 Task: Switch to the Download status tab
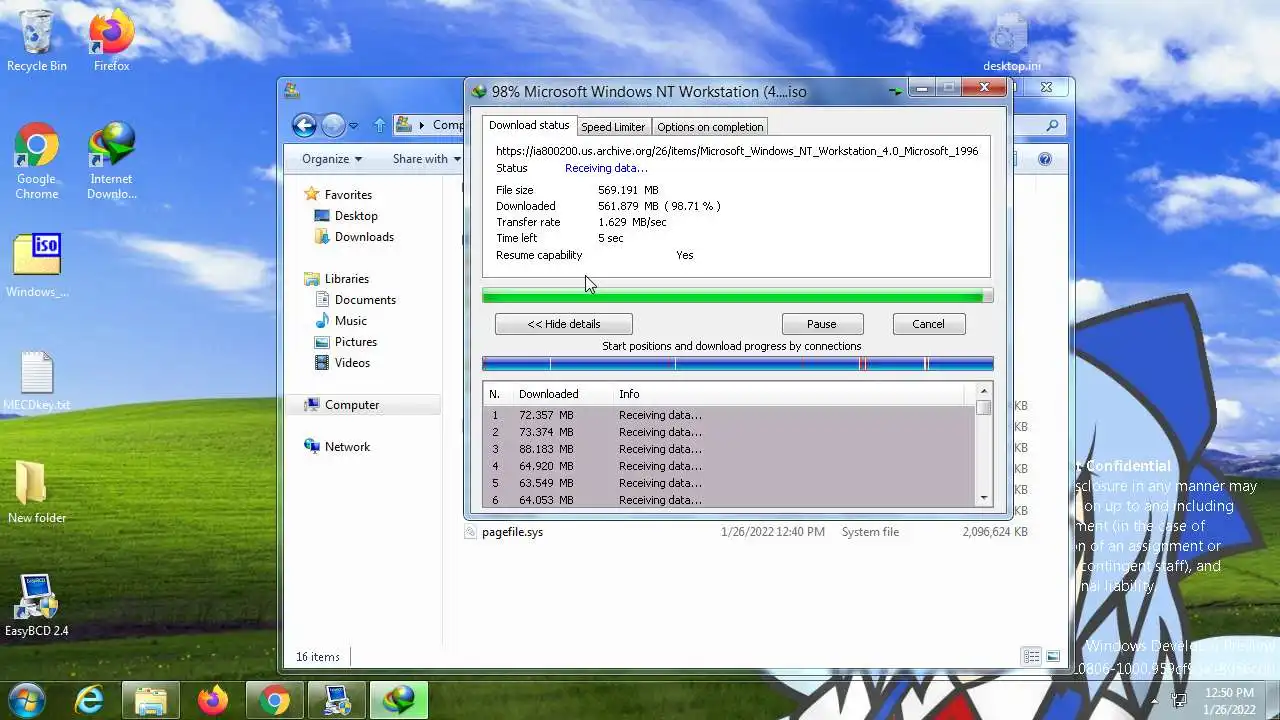tap(529, 126)
